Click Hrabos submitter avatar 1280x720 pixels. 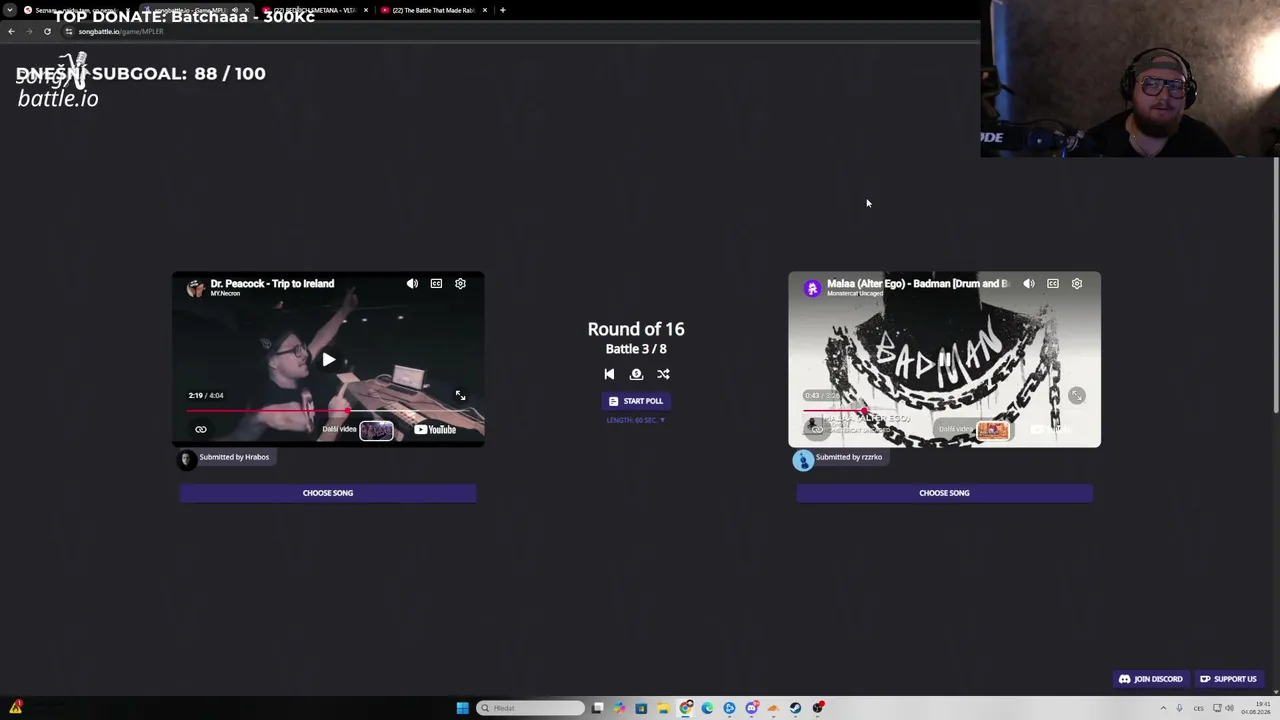[x=186, y=459]
